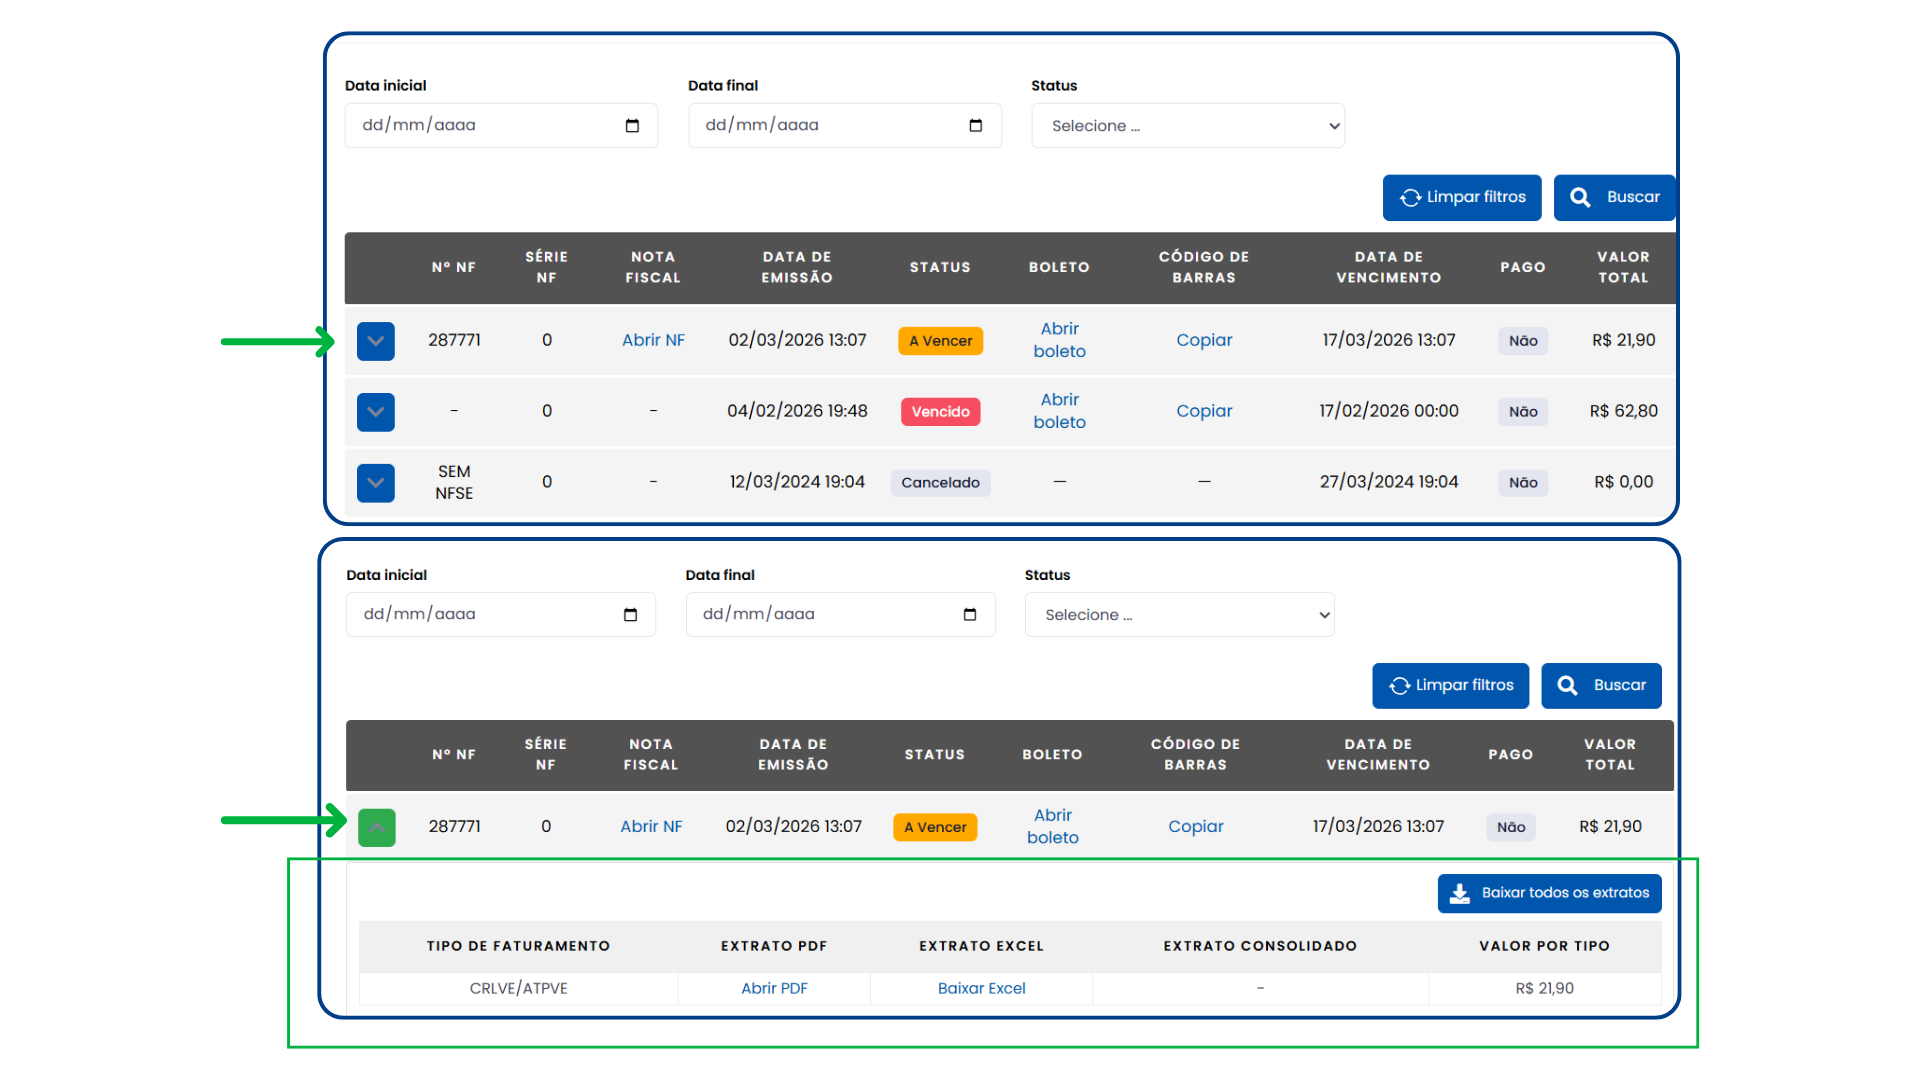Open calendar picker in top Data final field

(x=976, y=126)
